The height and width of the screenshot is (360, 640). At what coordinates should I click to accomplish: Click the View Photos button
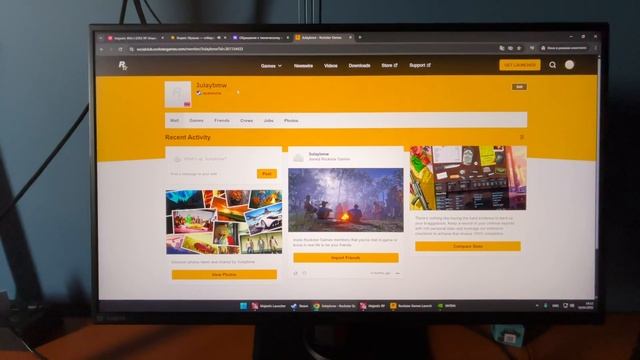pyautogui.click(x=224, y=275)
